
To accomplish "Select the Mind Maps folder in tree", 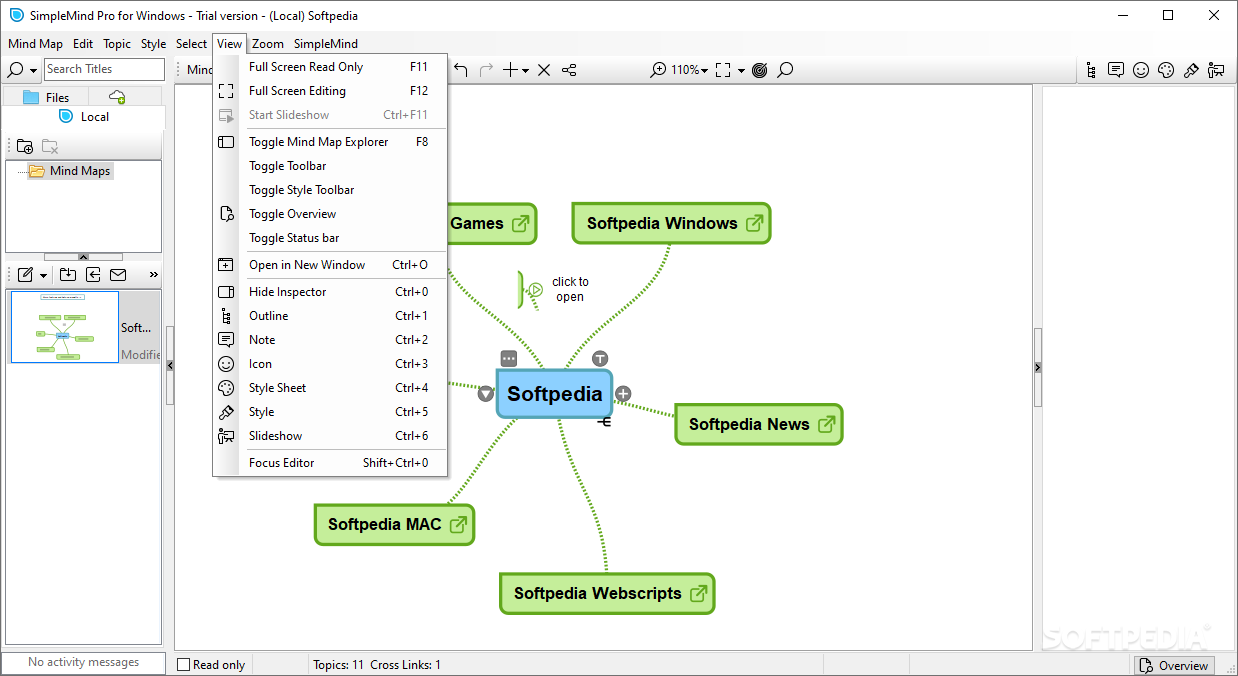I will tap(70, 171).
